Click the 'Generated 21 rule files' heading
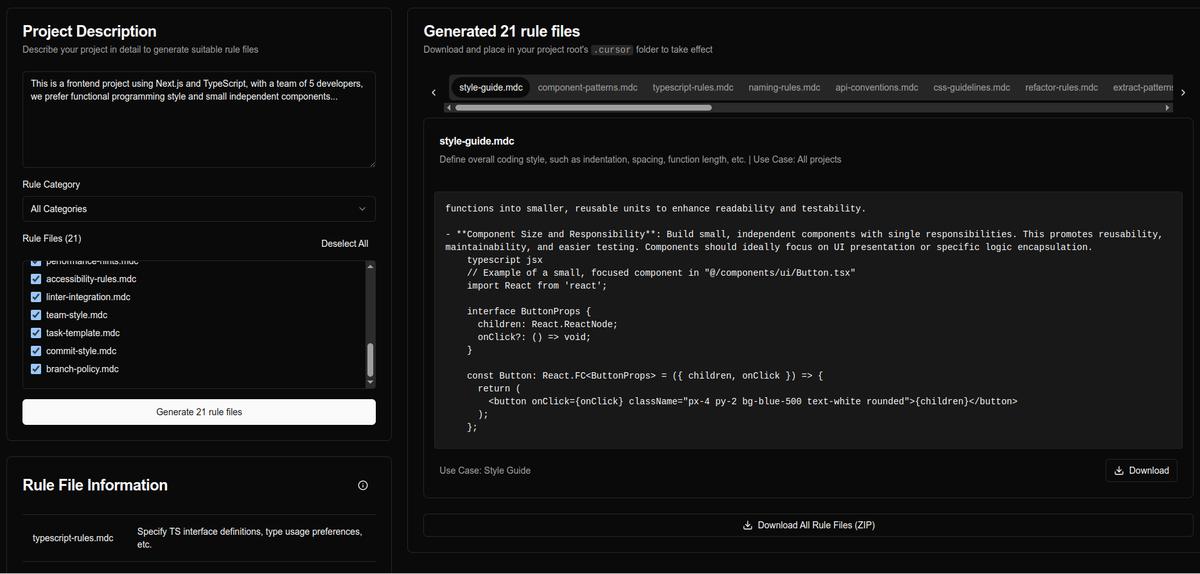The image size is (1200, 574). pyautogui.click(x=502, y=31)
